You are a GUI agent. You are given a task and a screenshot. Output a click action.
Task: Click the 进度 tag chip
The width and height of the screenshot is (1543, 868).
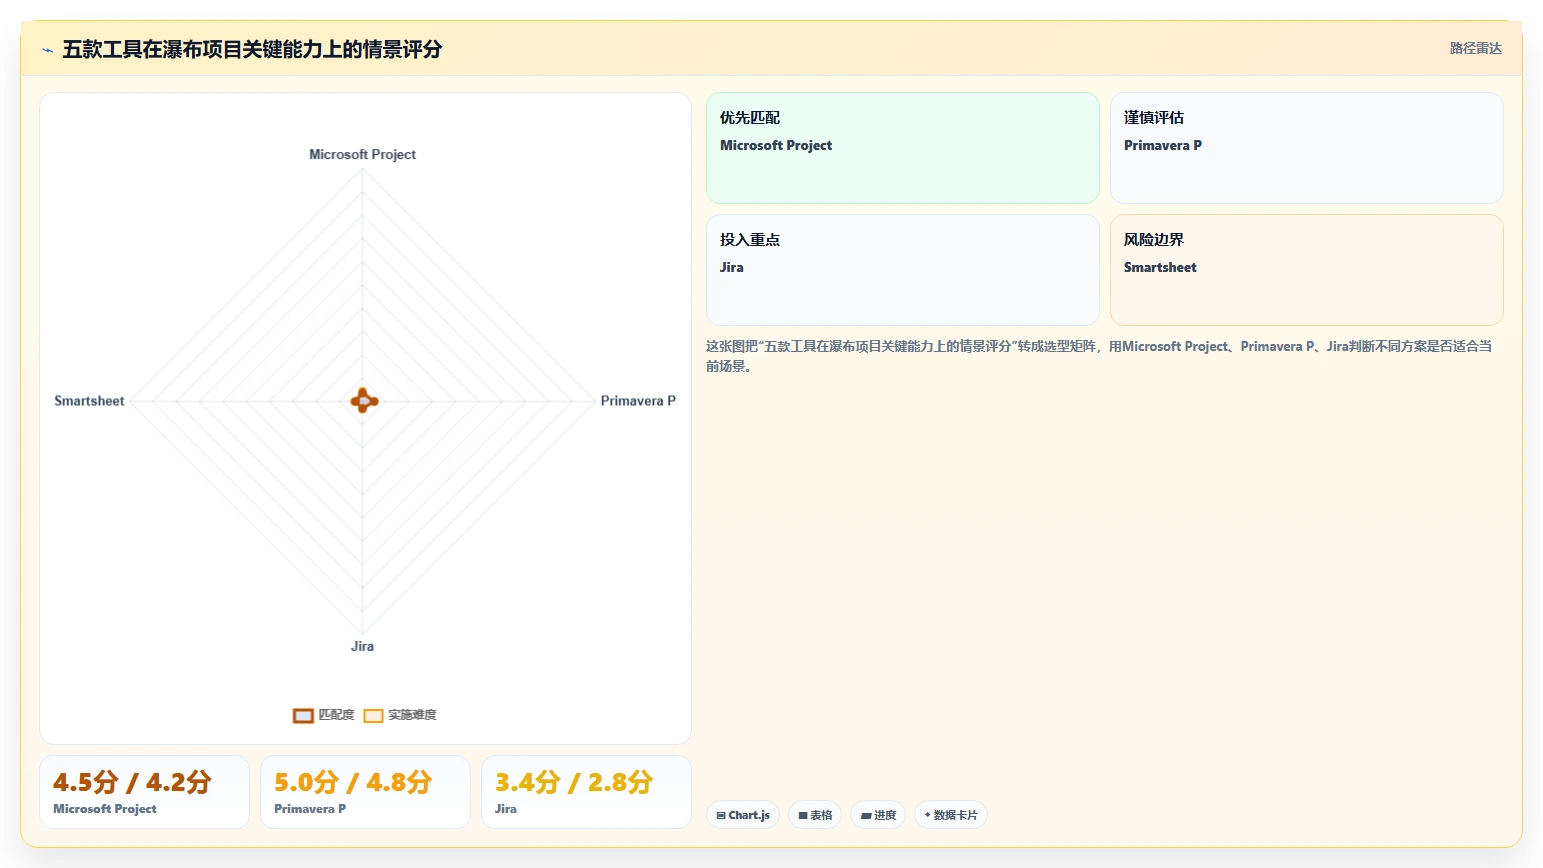[878, 815]
